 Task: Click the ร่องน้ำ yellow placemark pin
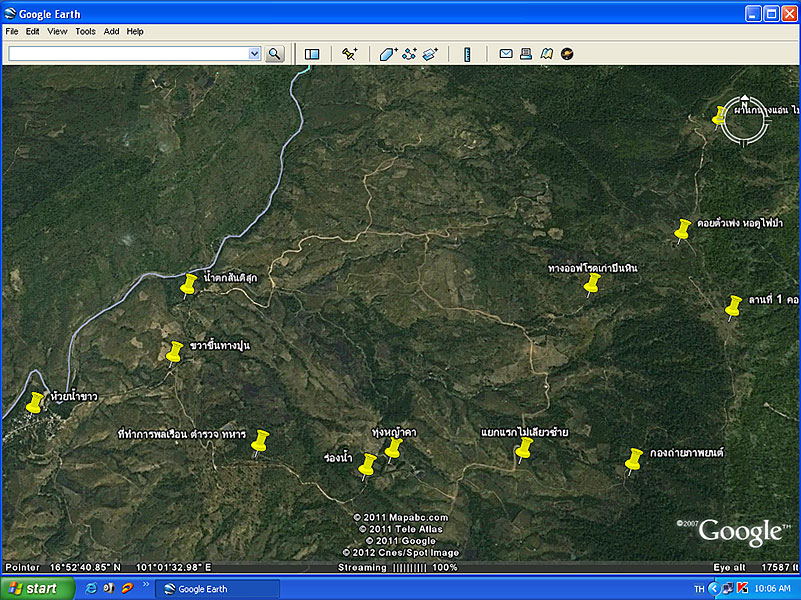[367, 464]
